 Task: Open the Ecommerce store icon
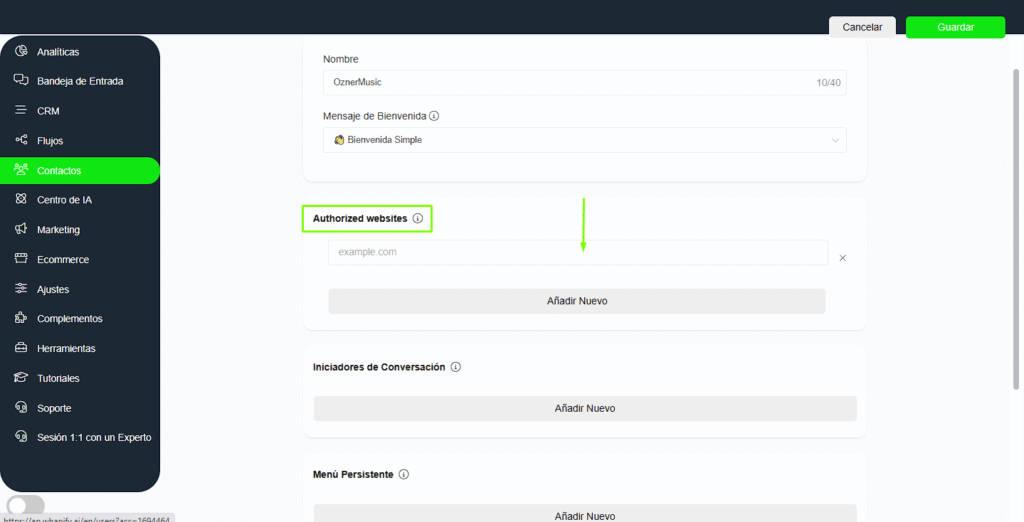point(21,259)
